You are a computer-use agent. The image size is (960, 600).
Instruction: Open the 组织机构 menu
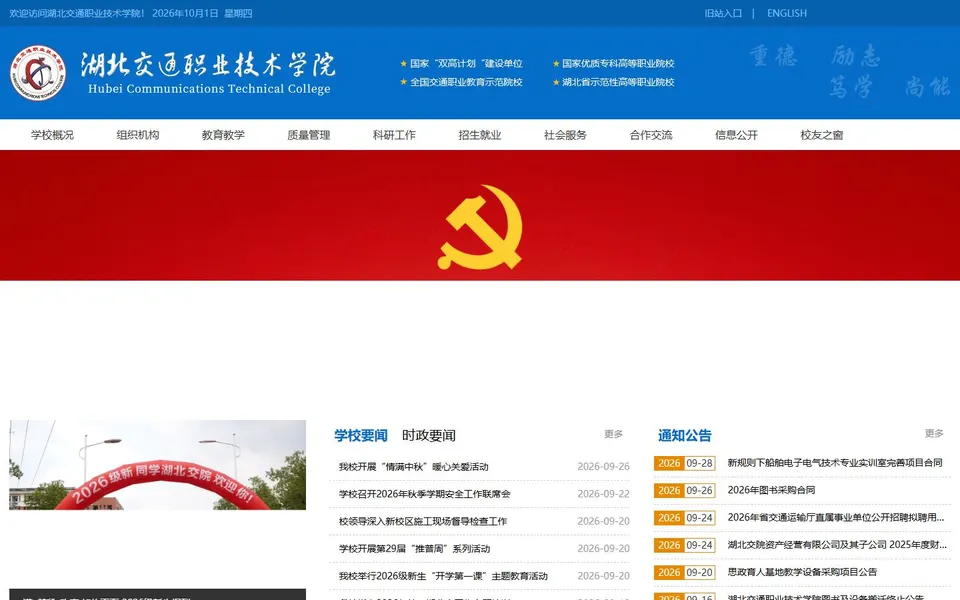(x=138, y=135)
